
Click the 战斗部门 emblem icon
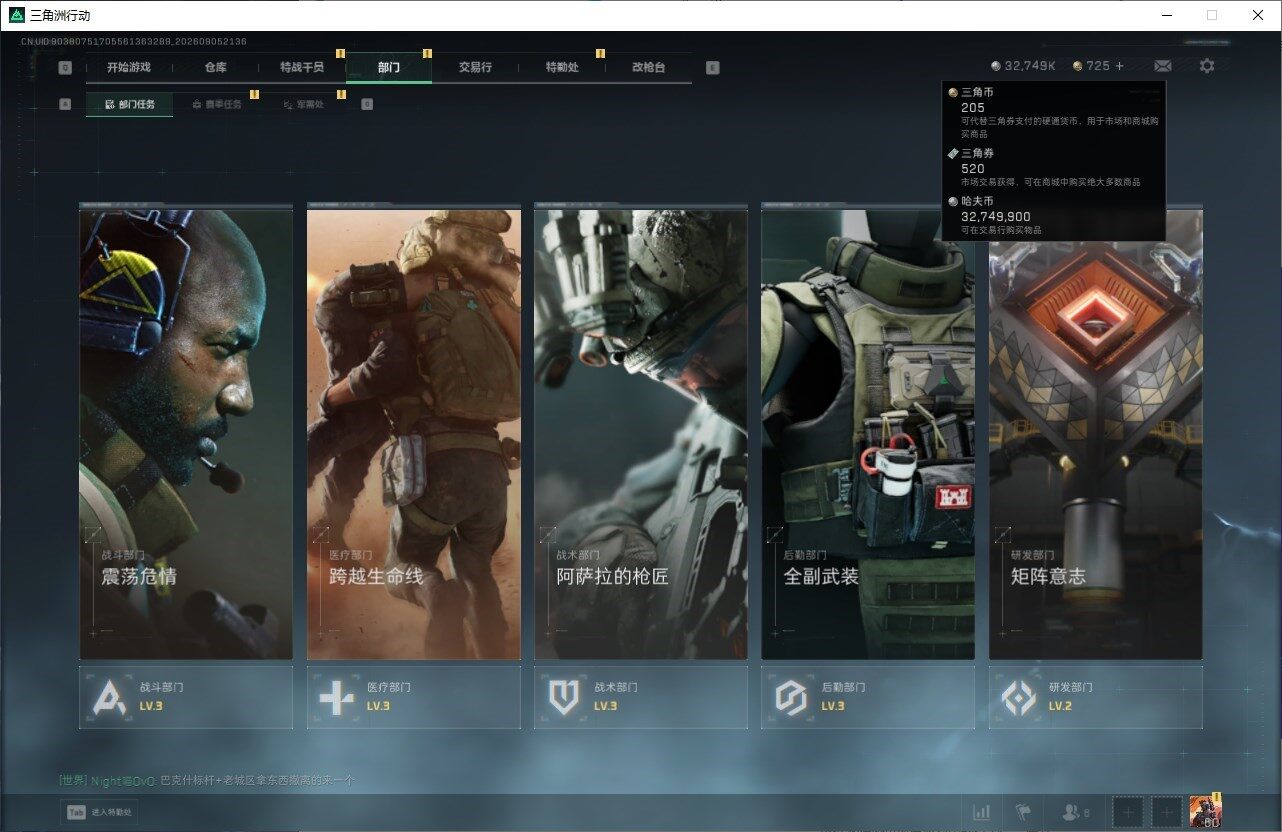[x=109, y=697]
